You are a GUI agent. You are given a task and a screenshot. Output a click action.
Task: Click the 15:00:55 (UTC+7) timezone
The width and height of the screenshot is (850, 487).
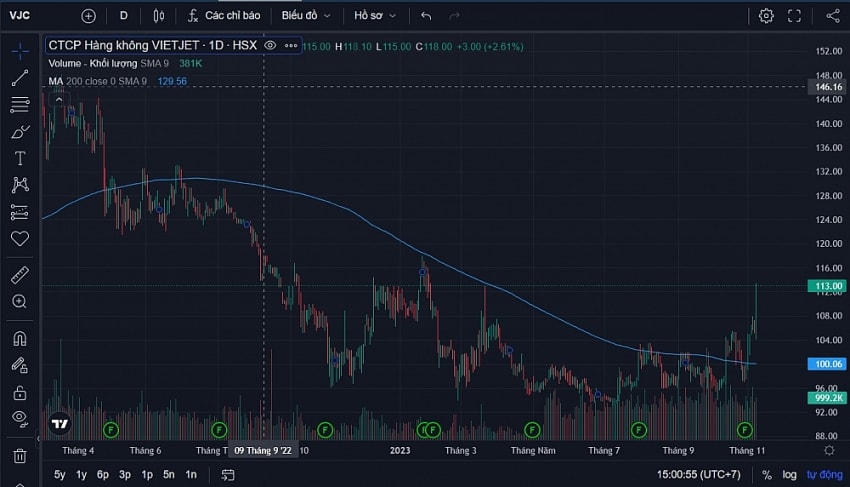[x=698, y=475]
